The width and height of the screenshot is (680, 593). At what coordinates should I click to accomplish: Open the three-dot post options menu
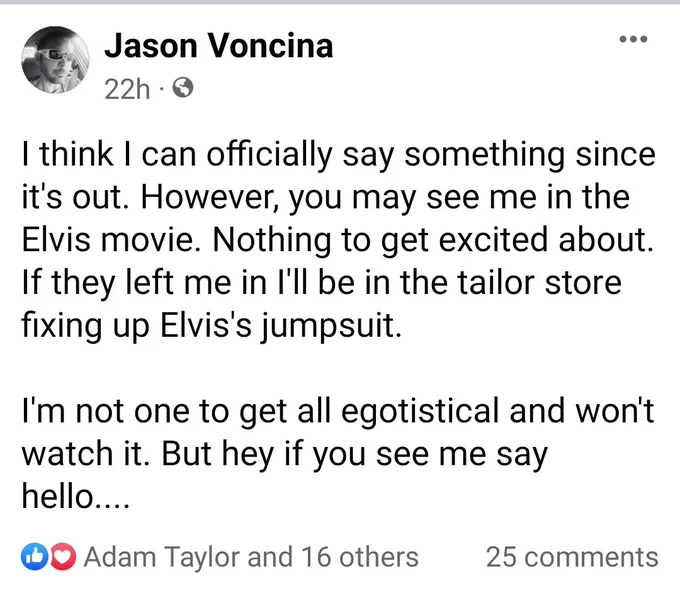pyautogui.click(x=633, y=39)
